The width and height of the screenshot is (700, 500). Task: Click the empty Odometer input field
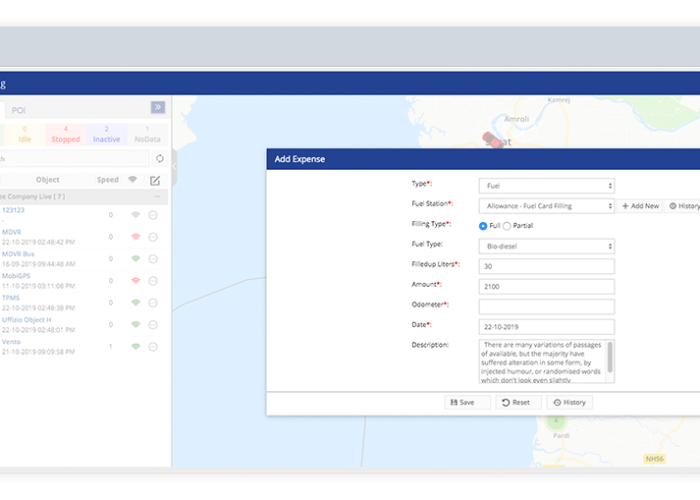coord(546,306)
